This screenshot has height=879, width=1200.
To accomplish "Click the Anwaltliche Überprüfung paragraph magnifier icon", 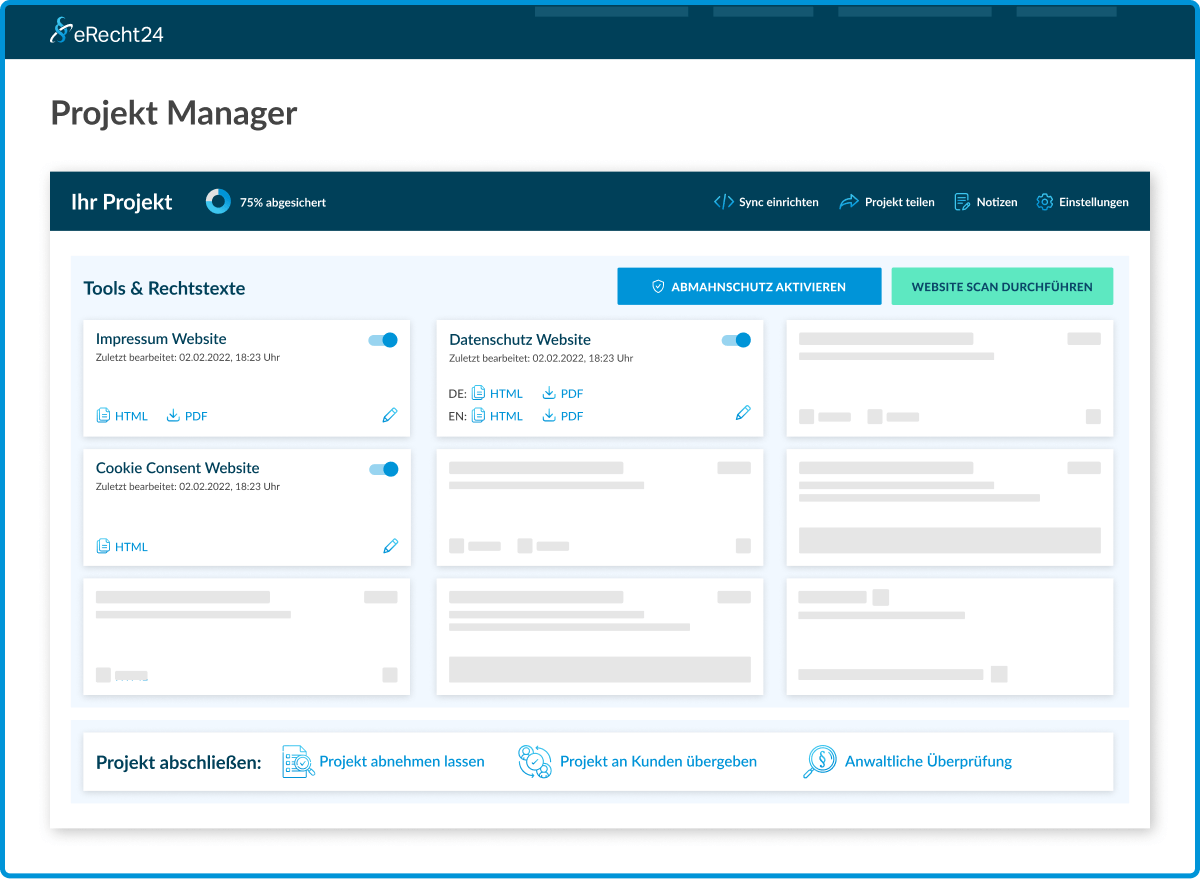I will coord(819,761).
